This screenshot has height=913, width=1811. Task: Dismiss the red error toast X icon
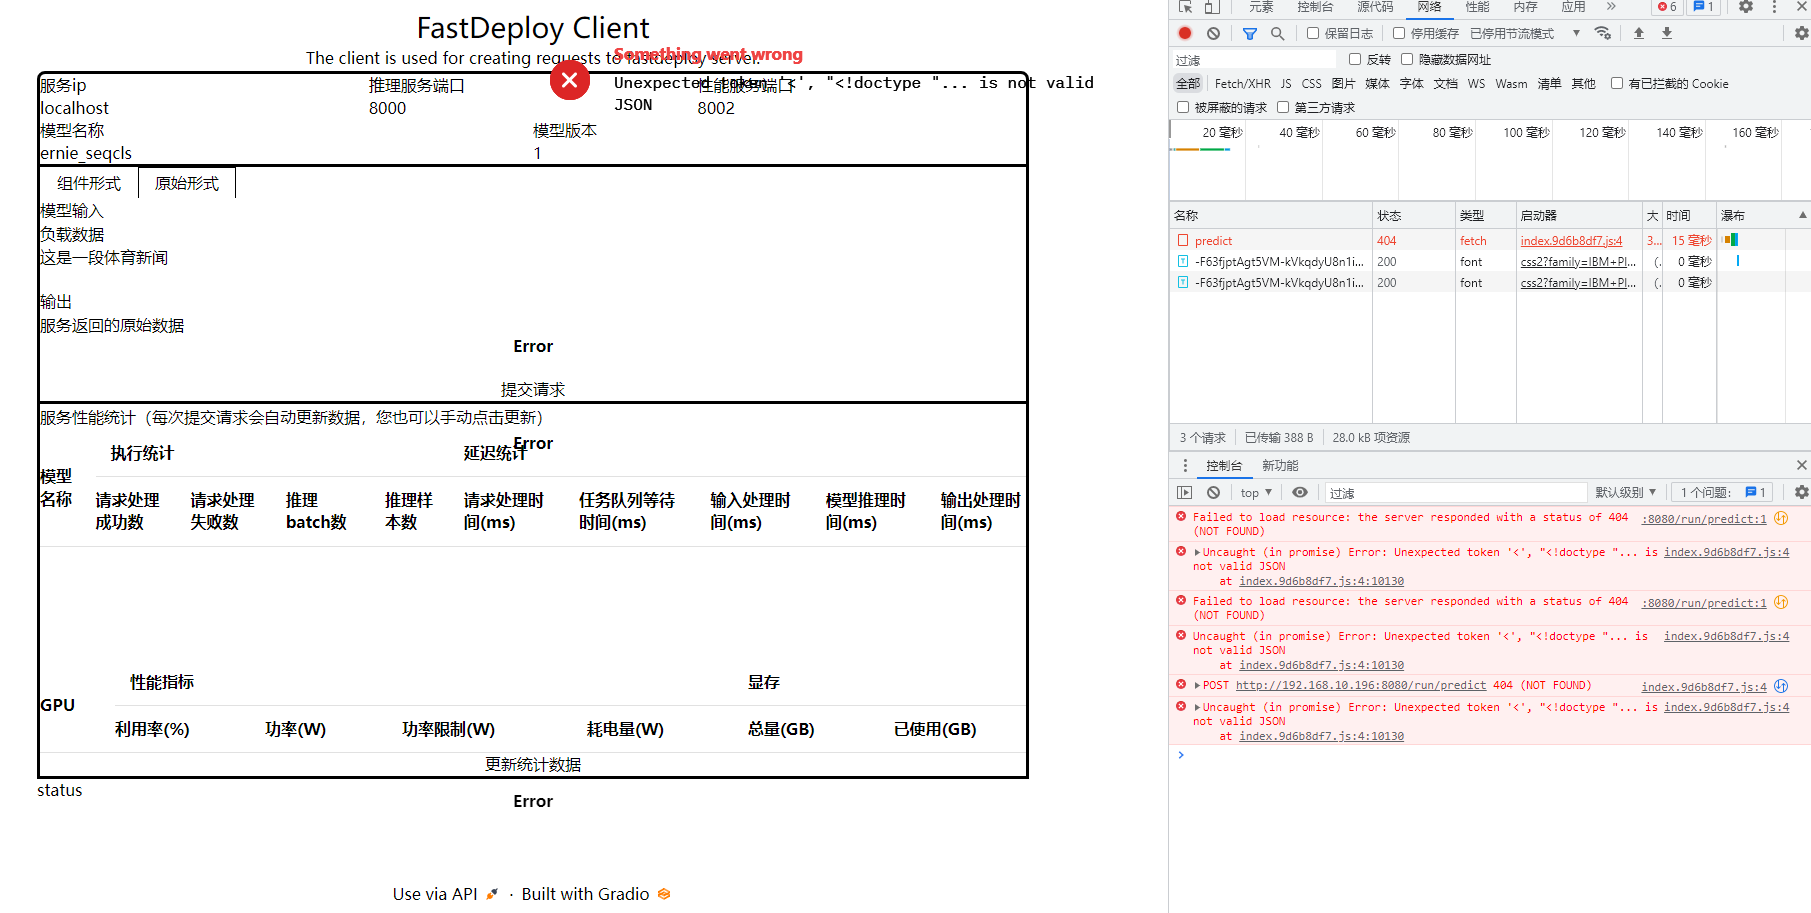coord(570,80)
